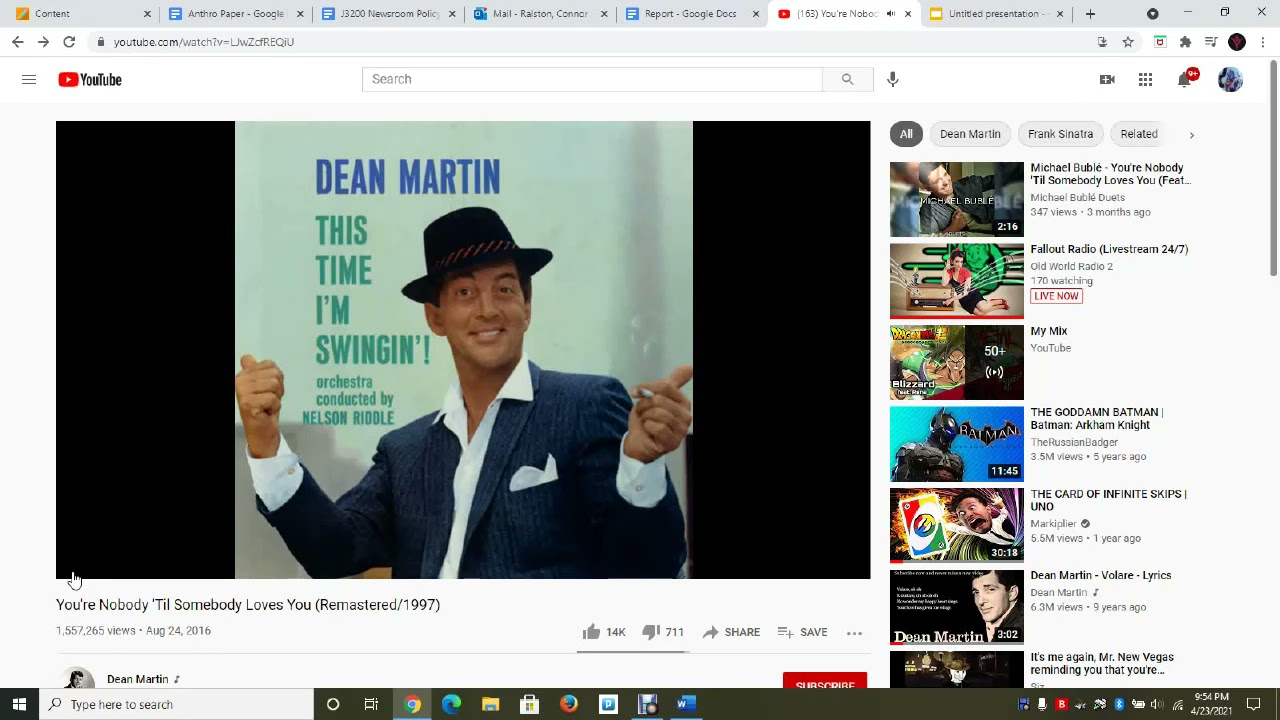The width and height of the screenshot is (1280, 720).
Task: Like the video with thumbs up
Action: (x=604, y=632)
